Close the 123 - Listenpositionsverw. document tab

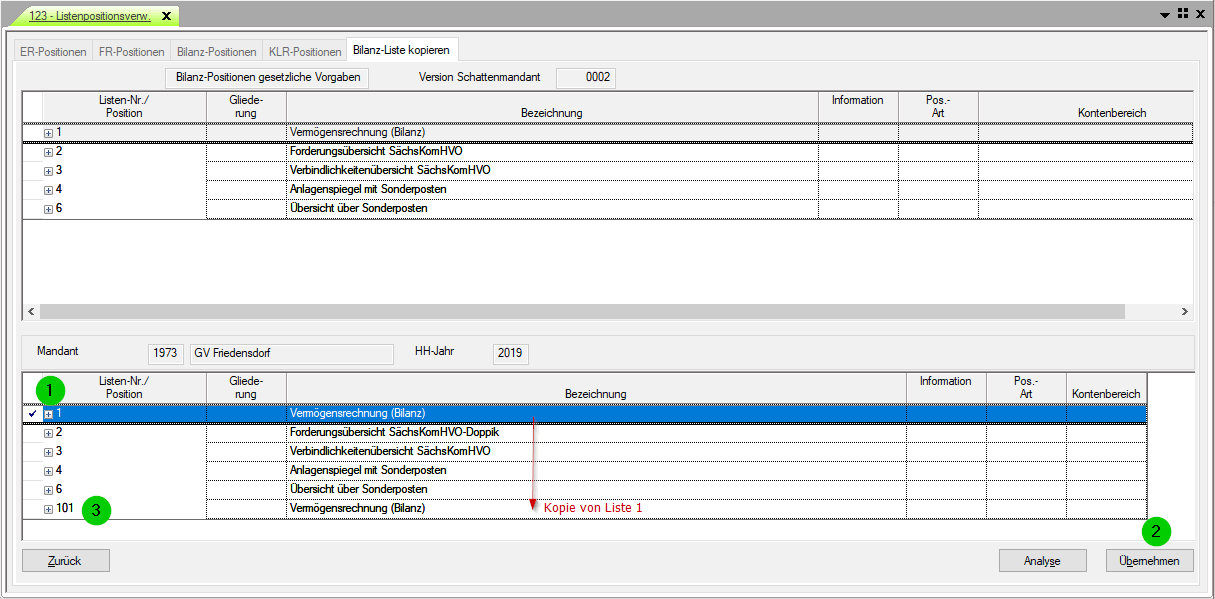[166, 16]
